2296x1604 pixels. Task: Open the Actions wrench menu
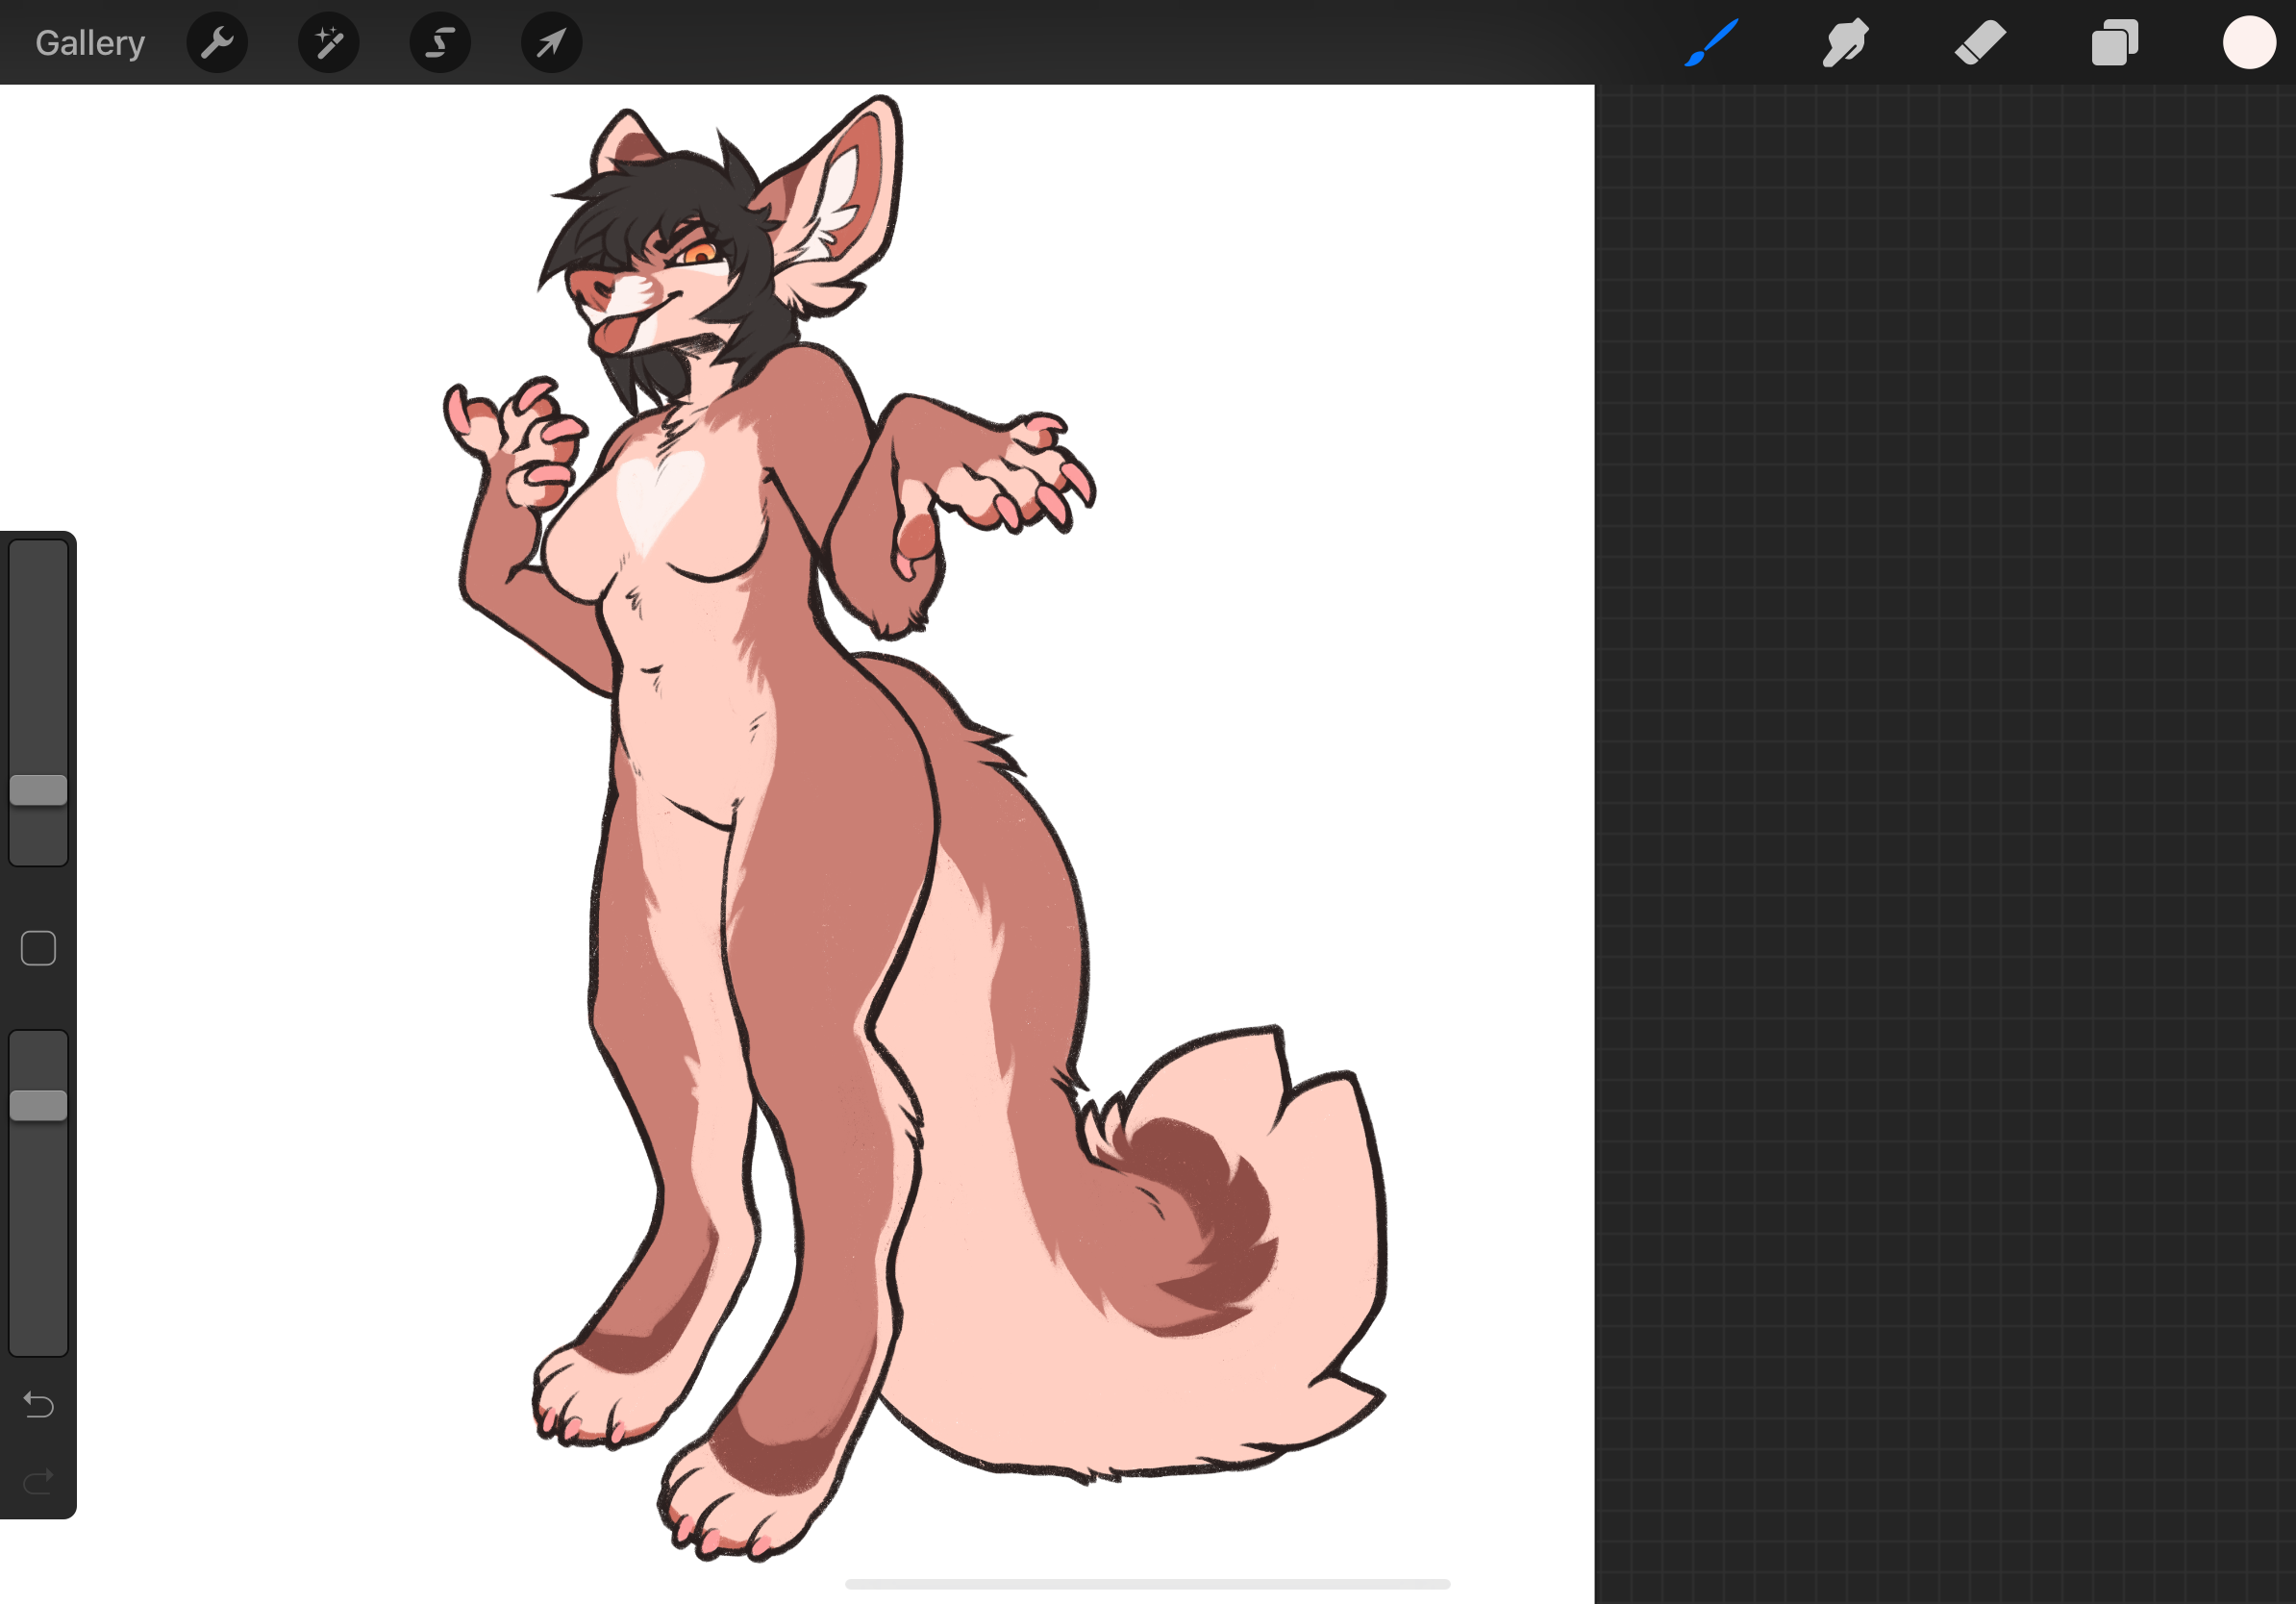[217, 43]
